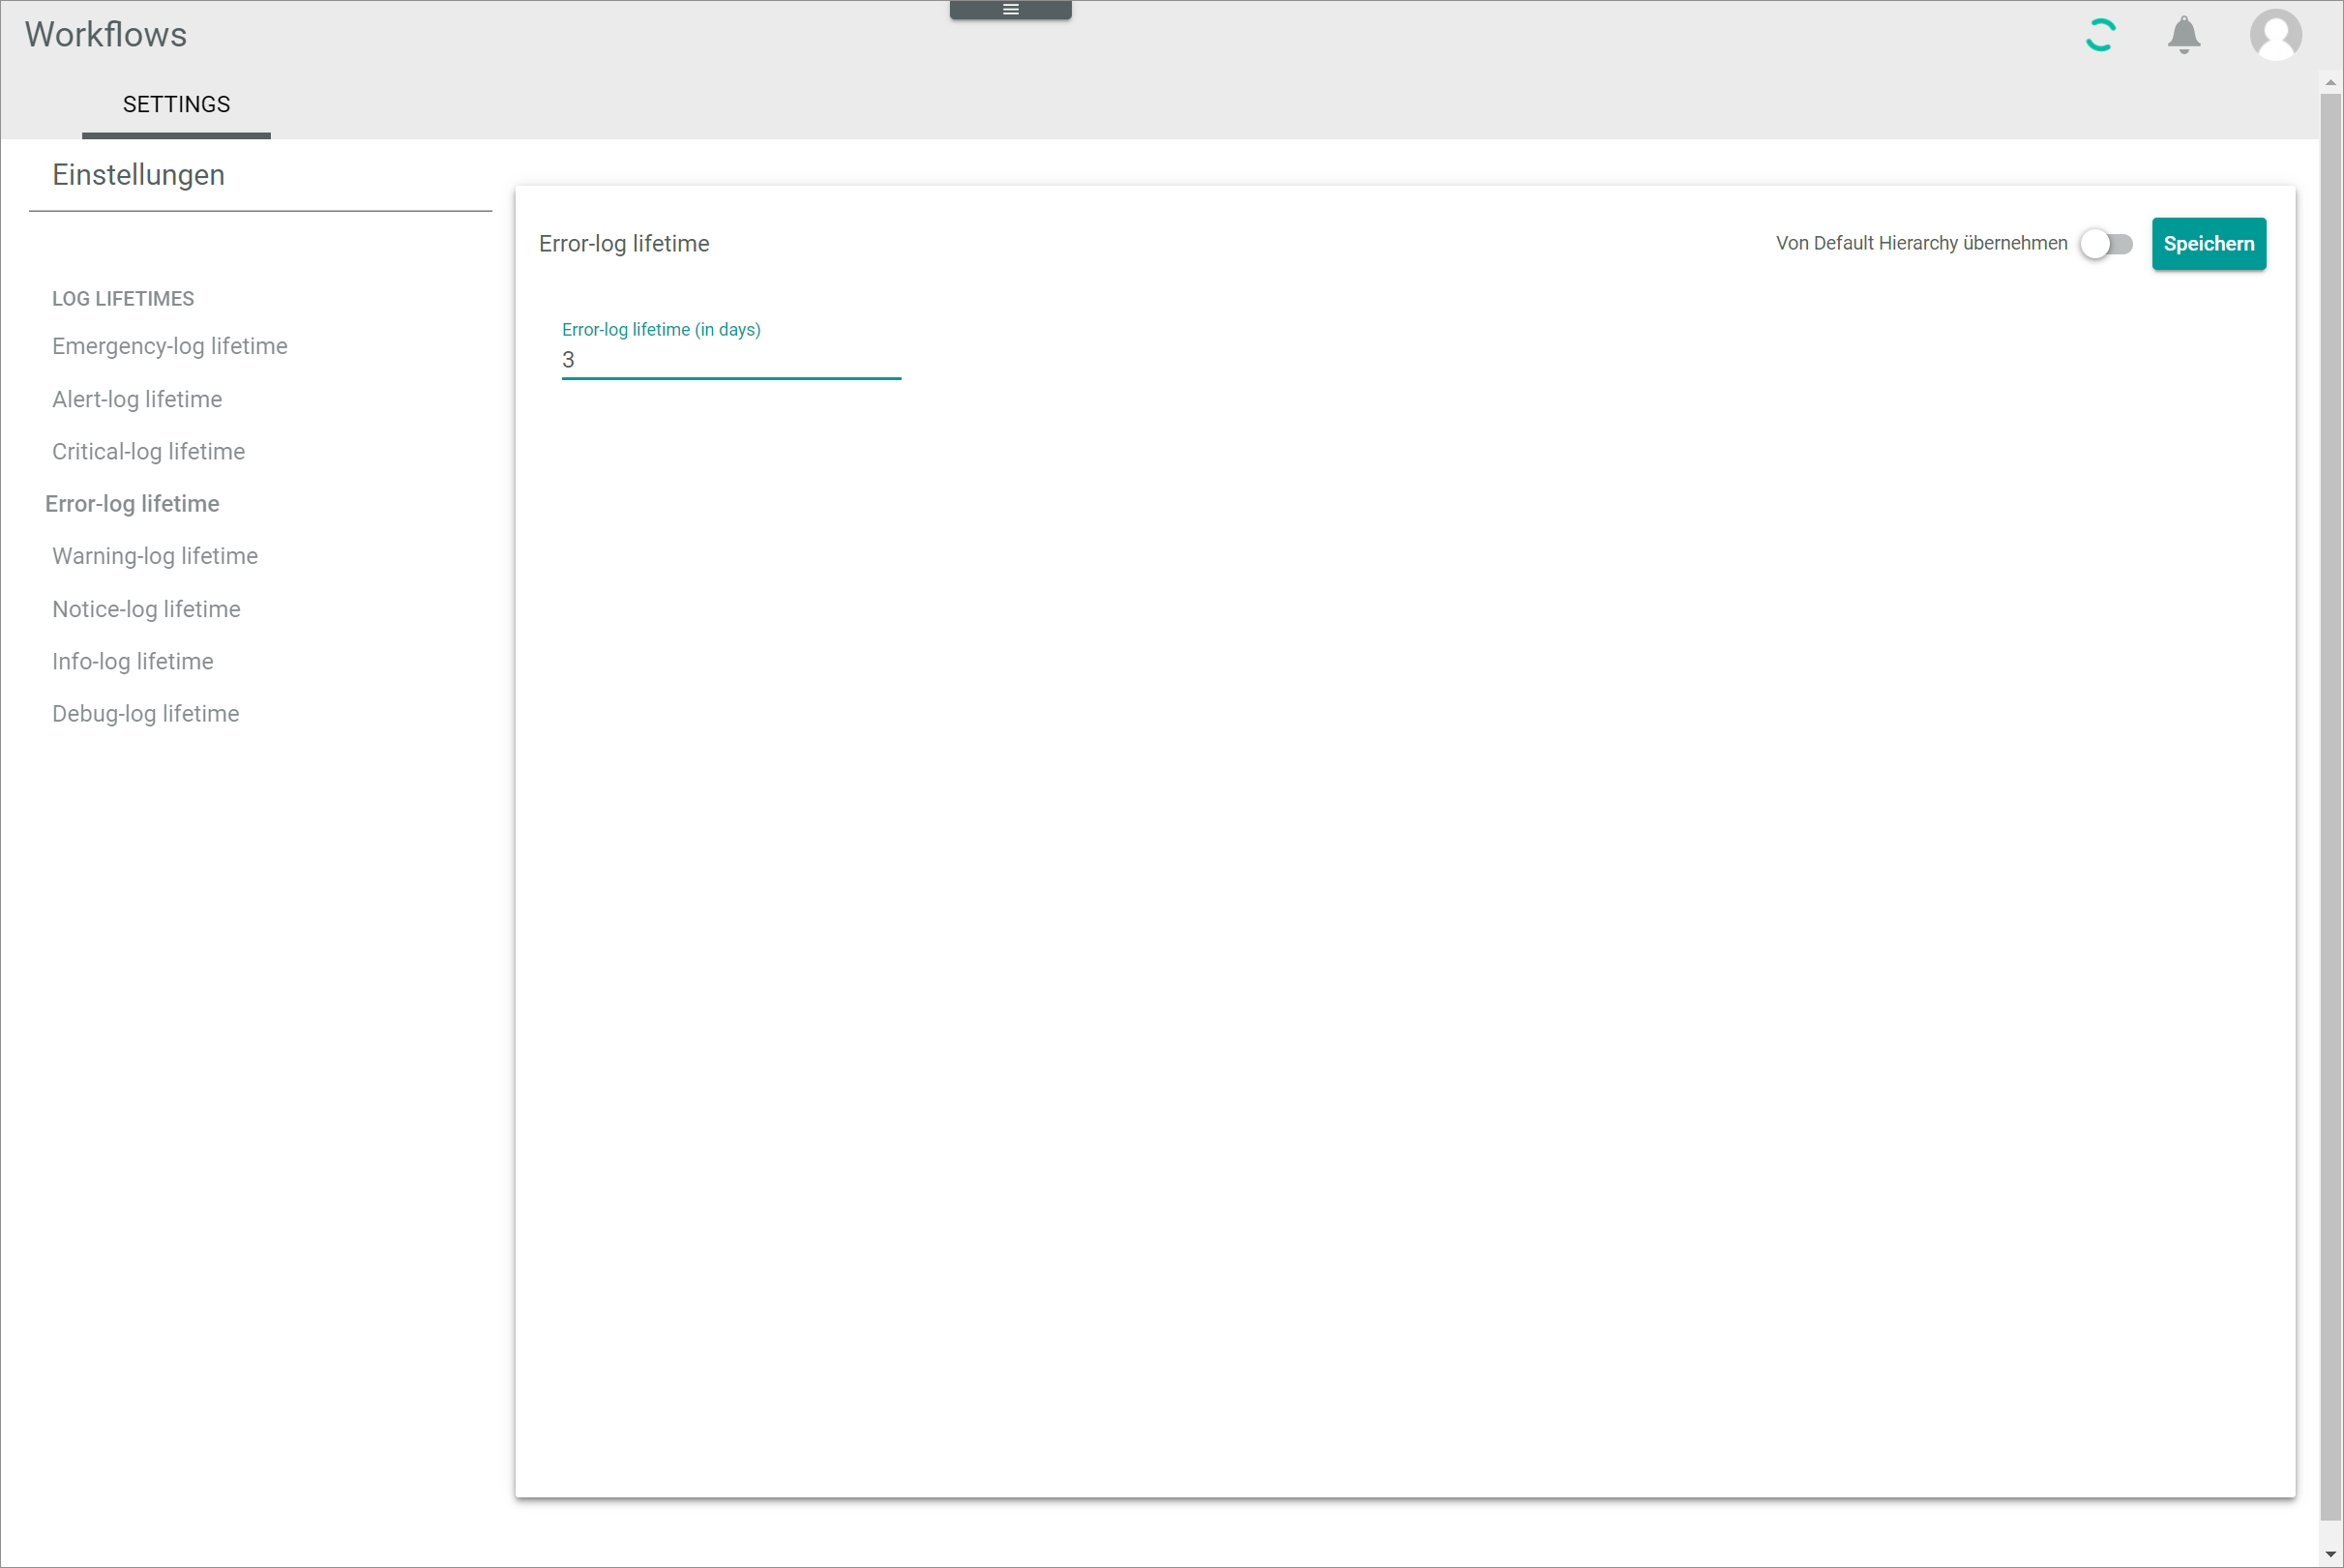Click the Workflows app title
Viewport: 2344px width, 1568px height.
click(106, 35)
